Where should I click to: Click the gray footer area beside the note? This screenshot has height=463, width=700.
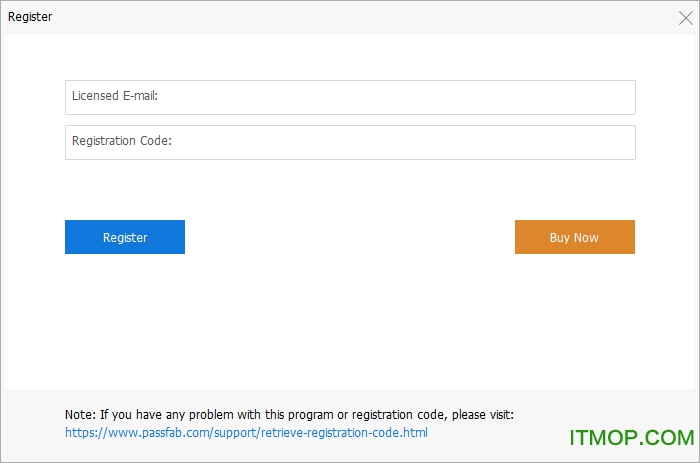click(x=600, y=405)
